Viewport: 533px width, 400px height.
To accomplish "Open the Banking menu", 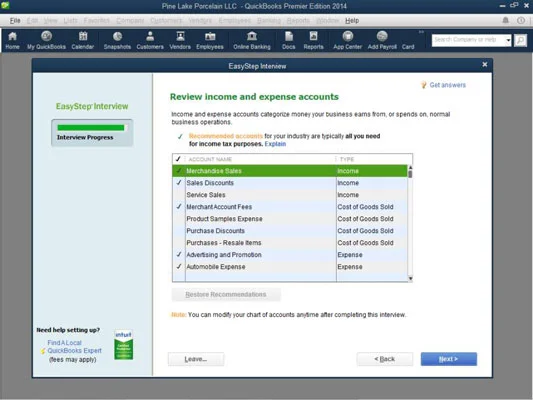I will click(x=269, y=20).
